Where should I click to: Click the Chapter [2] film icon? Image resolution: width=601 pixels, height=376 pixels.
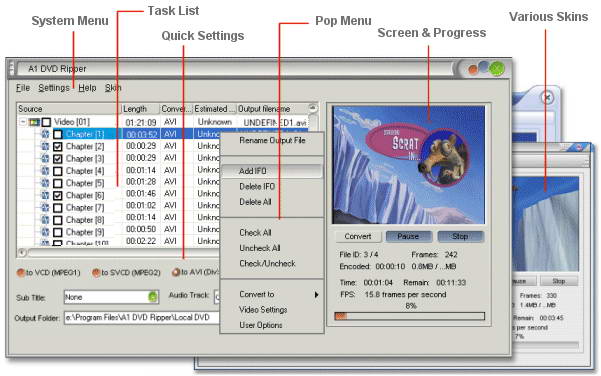tap(45, 146)
